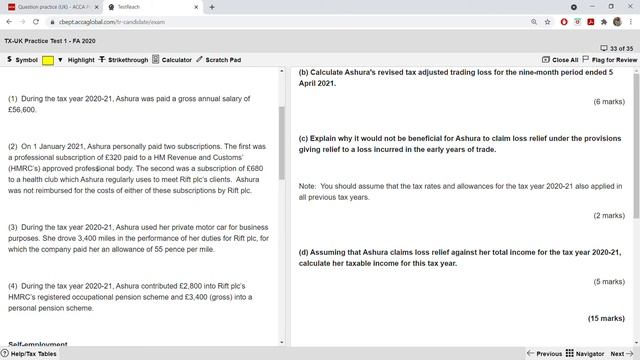The width and height of the screenshot is (640, 360).
Task: Open a new browser tab
Action: (212, 7)
